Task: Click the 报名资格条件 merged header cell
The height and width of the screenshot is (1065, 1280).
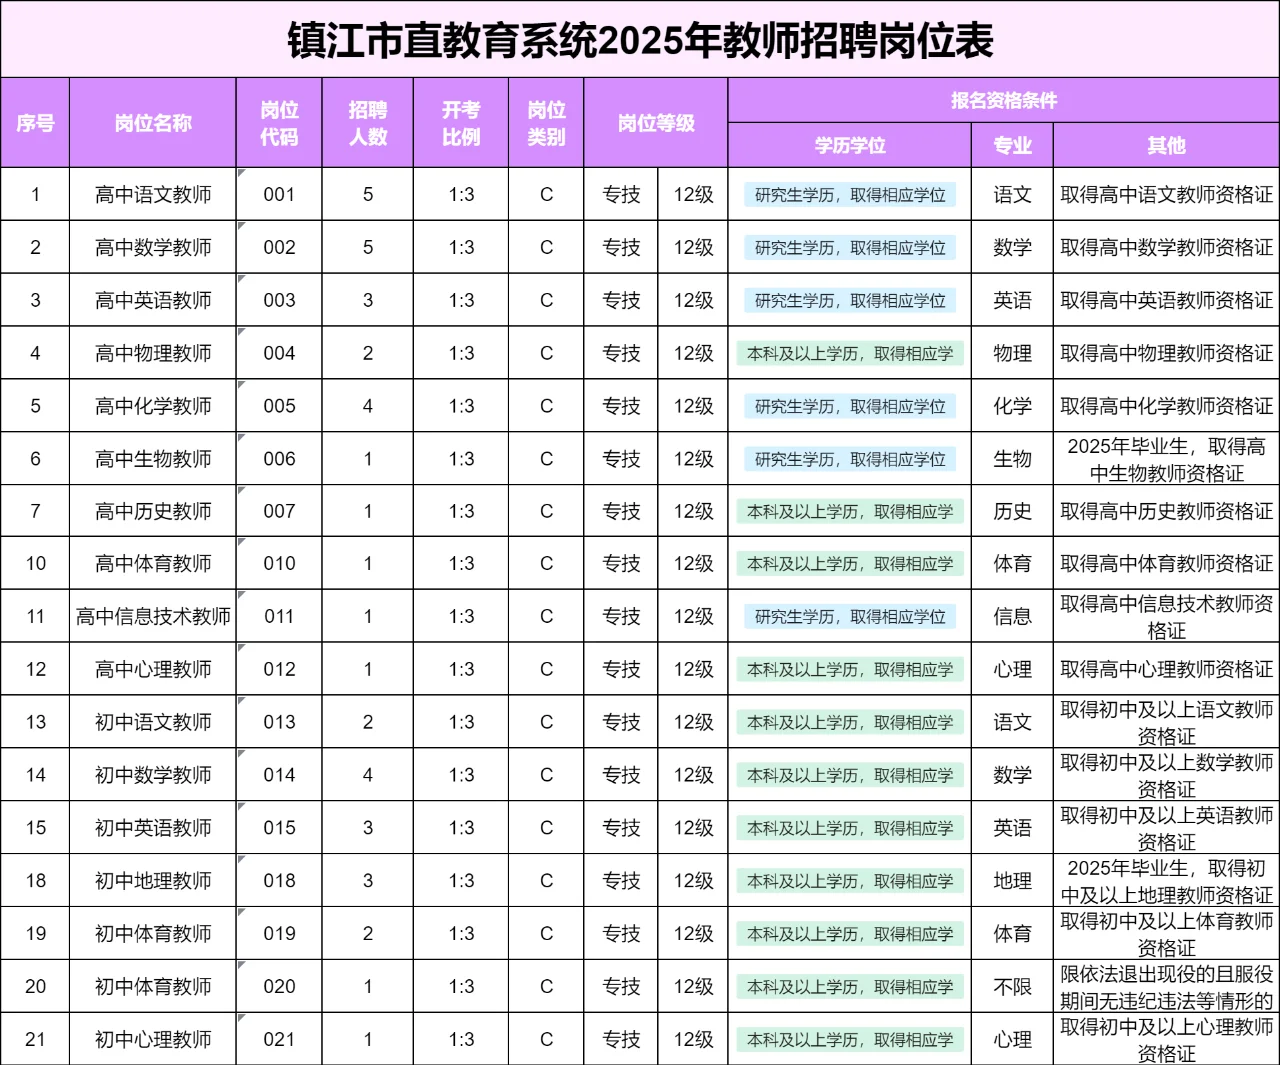Action: coord(1003,99)
